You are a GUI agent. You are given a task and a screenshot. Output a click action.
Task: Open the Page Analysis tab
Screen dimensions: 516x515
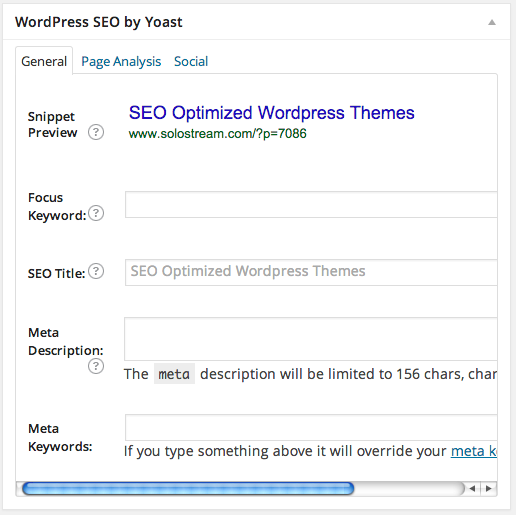click(121, 61)
